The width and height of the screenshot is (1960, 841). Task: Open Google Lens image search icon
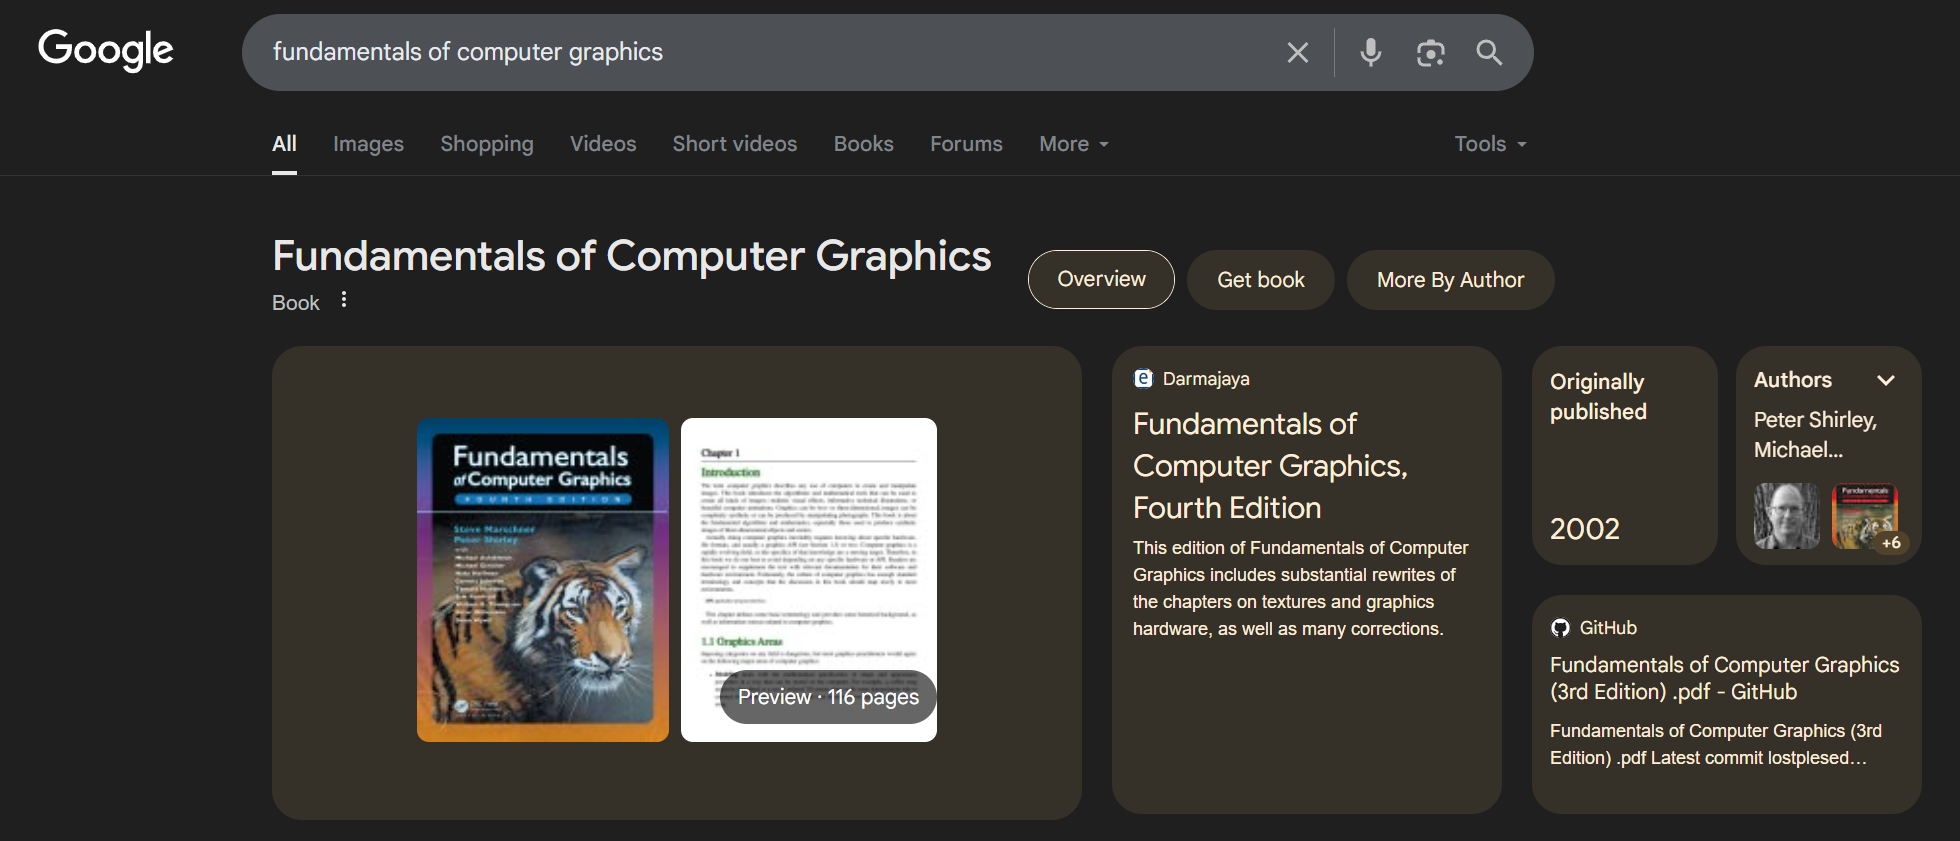click(1430, 53)
